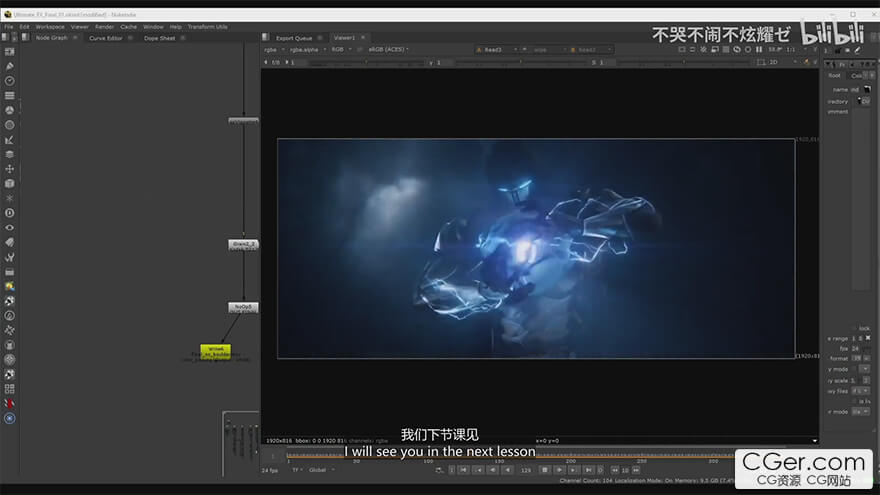Open the File menu
This screenshot has height=495, width=880.
8,26
